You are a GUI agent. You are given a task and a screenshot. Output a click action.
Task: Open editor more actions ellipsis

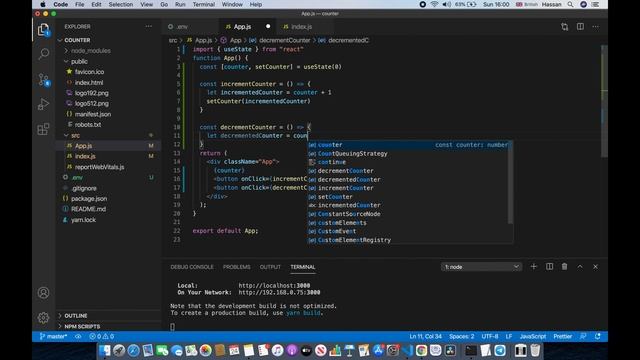point(596,27)
